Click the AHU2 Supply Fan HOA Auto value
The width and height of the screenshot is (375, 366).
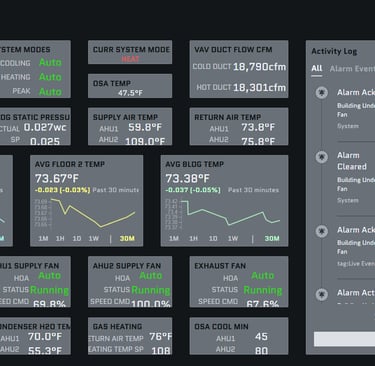pyautogui.click(x=151, y=276)
